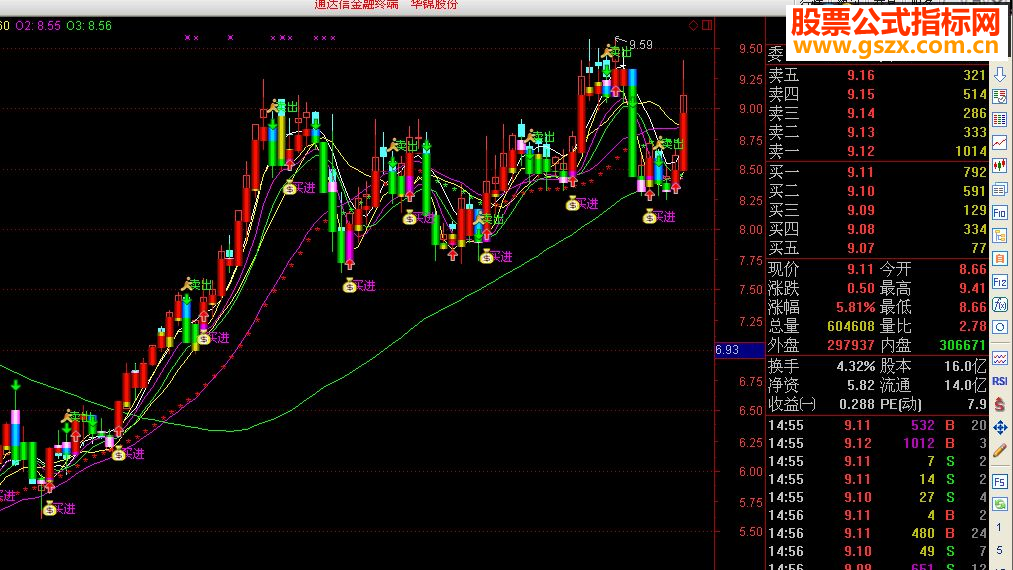Click the 6.93 price marker on axis
The height and width of the screenshot is (570, 1013).
coord(739,350)
